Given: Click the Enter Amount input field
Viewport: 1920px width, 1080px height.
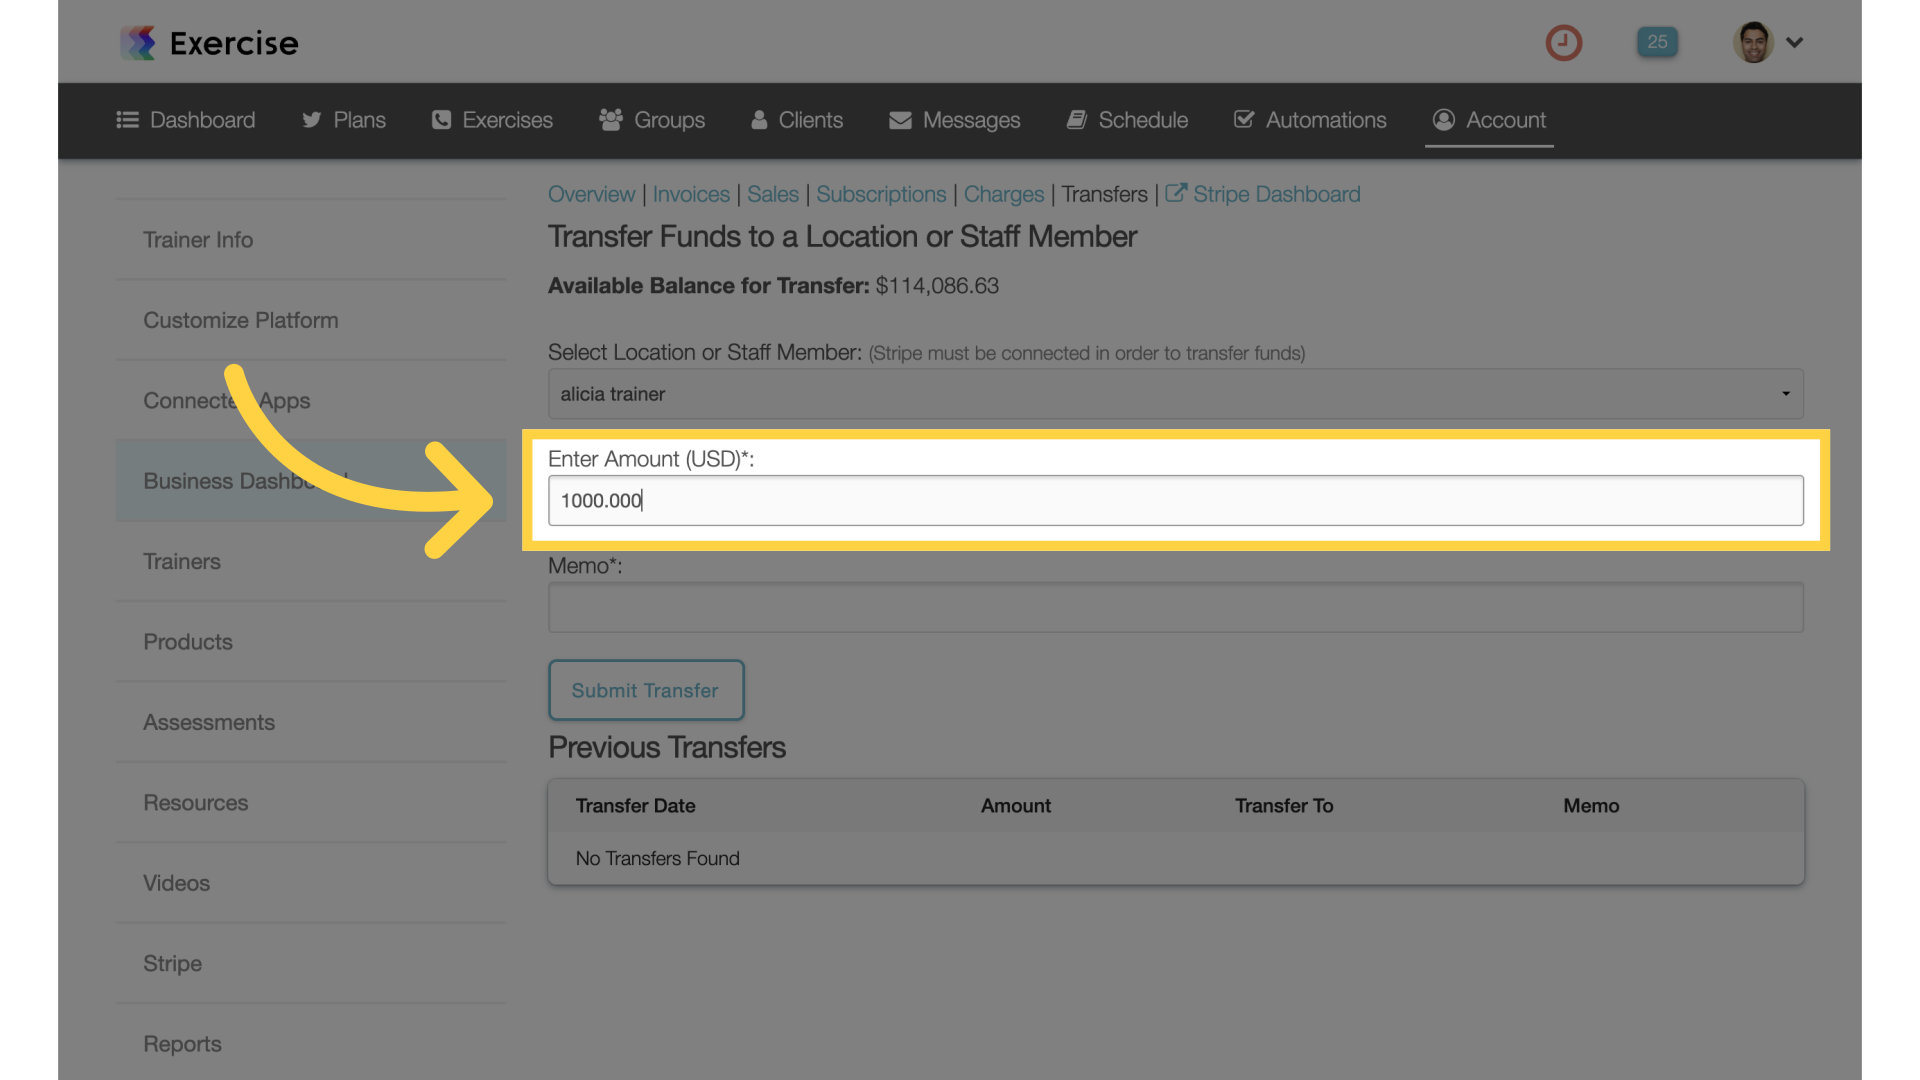Looking at the screenshot, I should pyautogui.click(x=1176, y=500).
